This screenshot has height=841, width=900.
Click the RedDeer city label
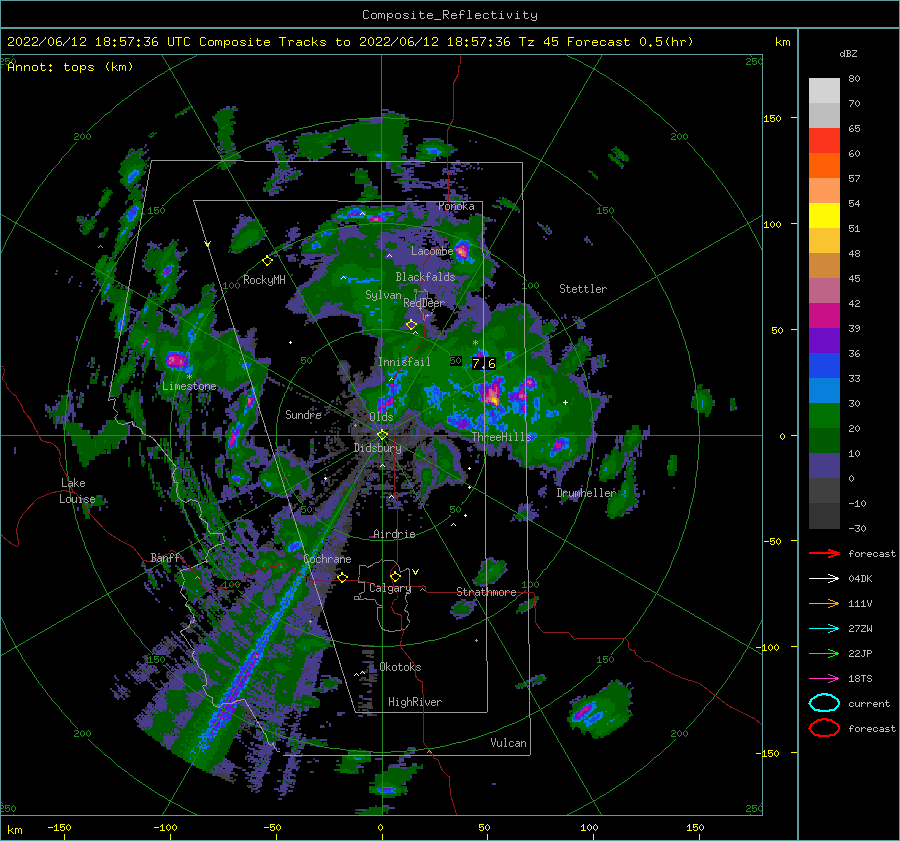pos(424,303)
